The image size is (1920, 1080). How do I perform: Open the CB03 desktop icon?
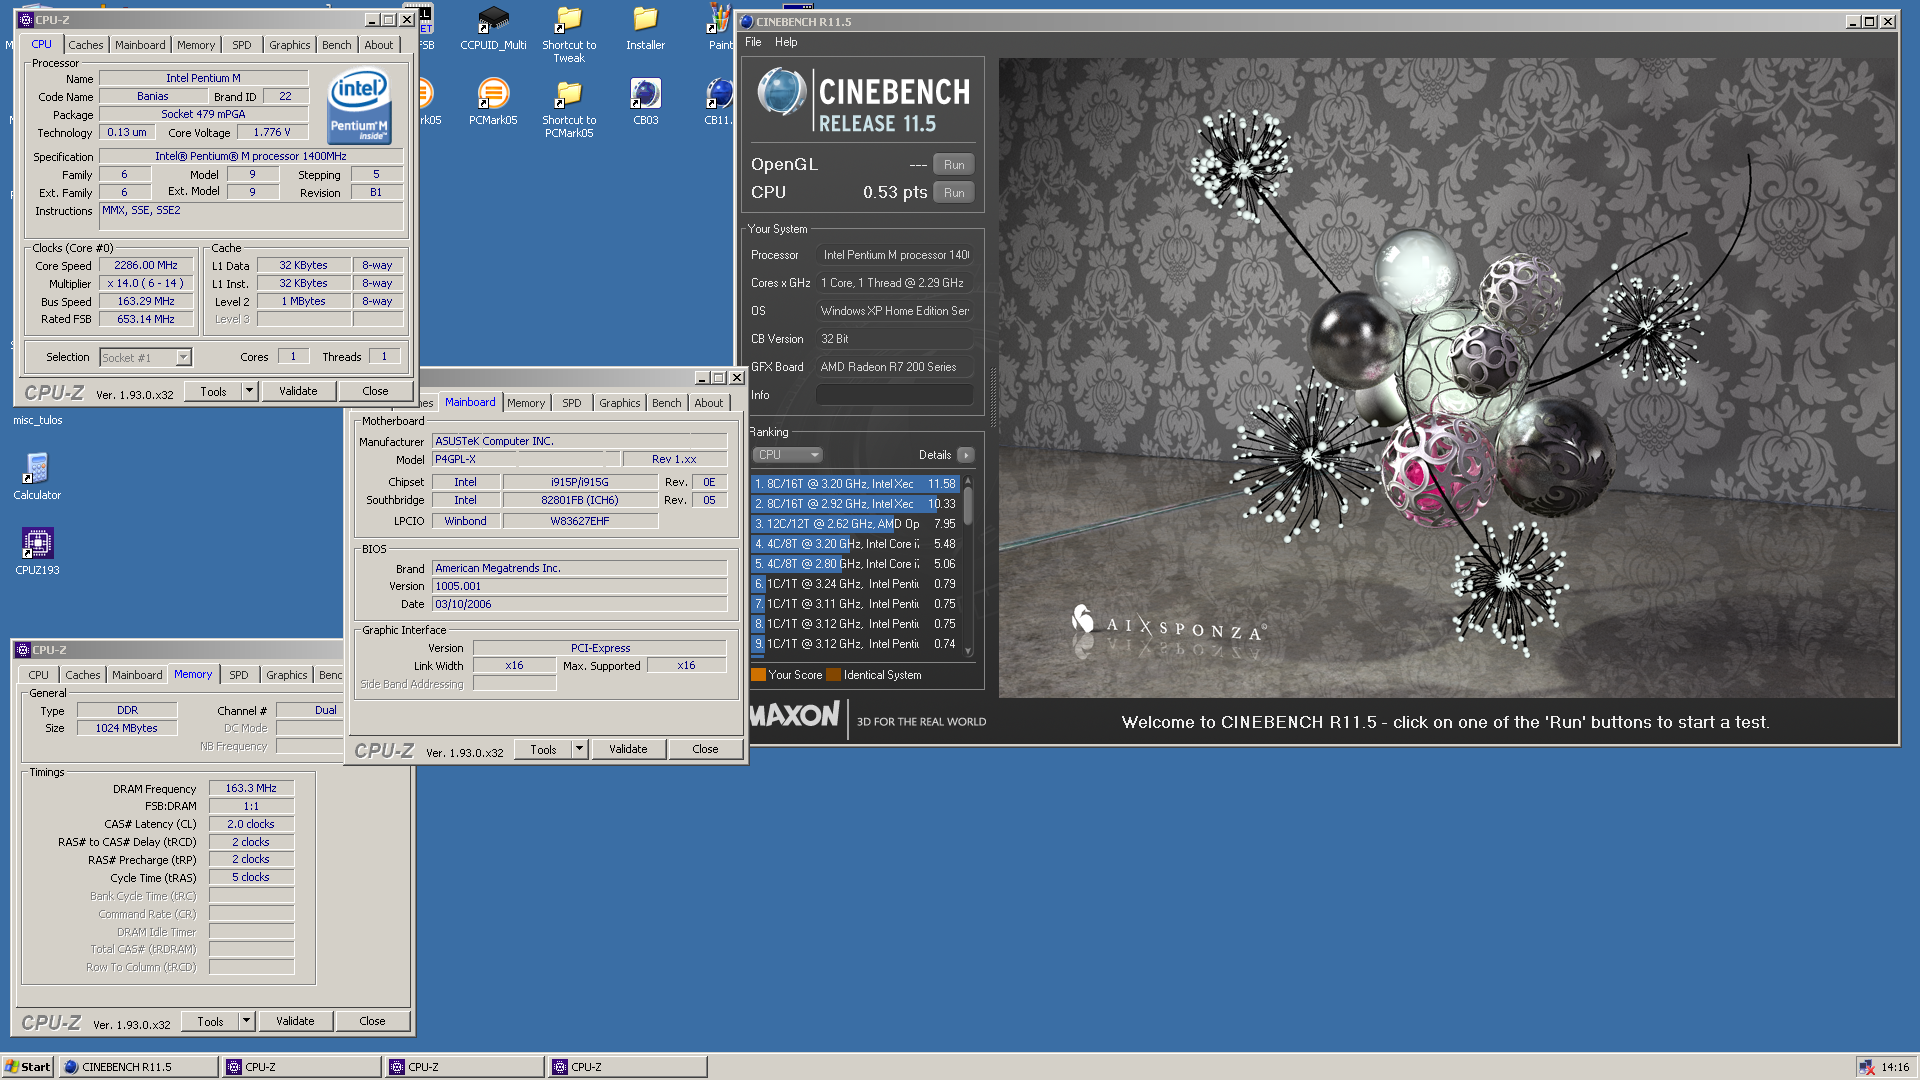[645, 102]
